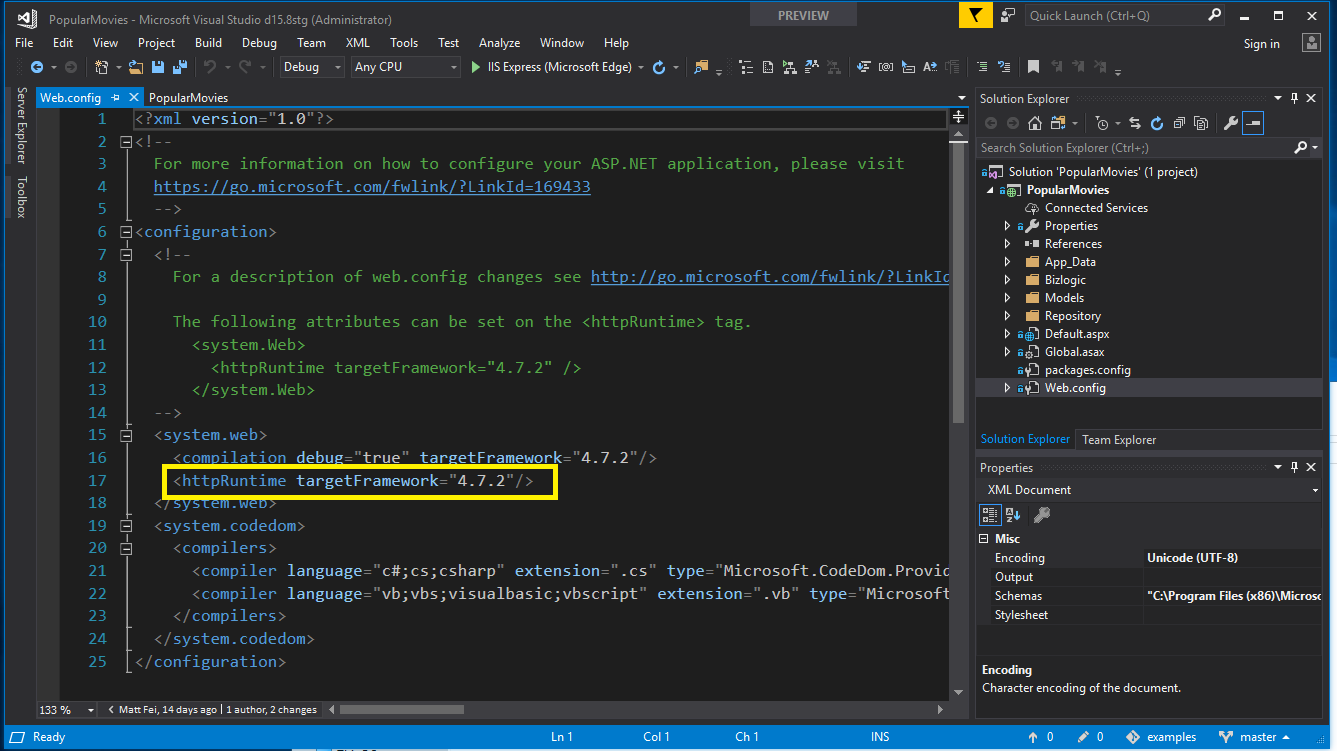
Task: Click the Navigate Backward arrow icon
Action: [37, 67]
